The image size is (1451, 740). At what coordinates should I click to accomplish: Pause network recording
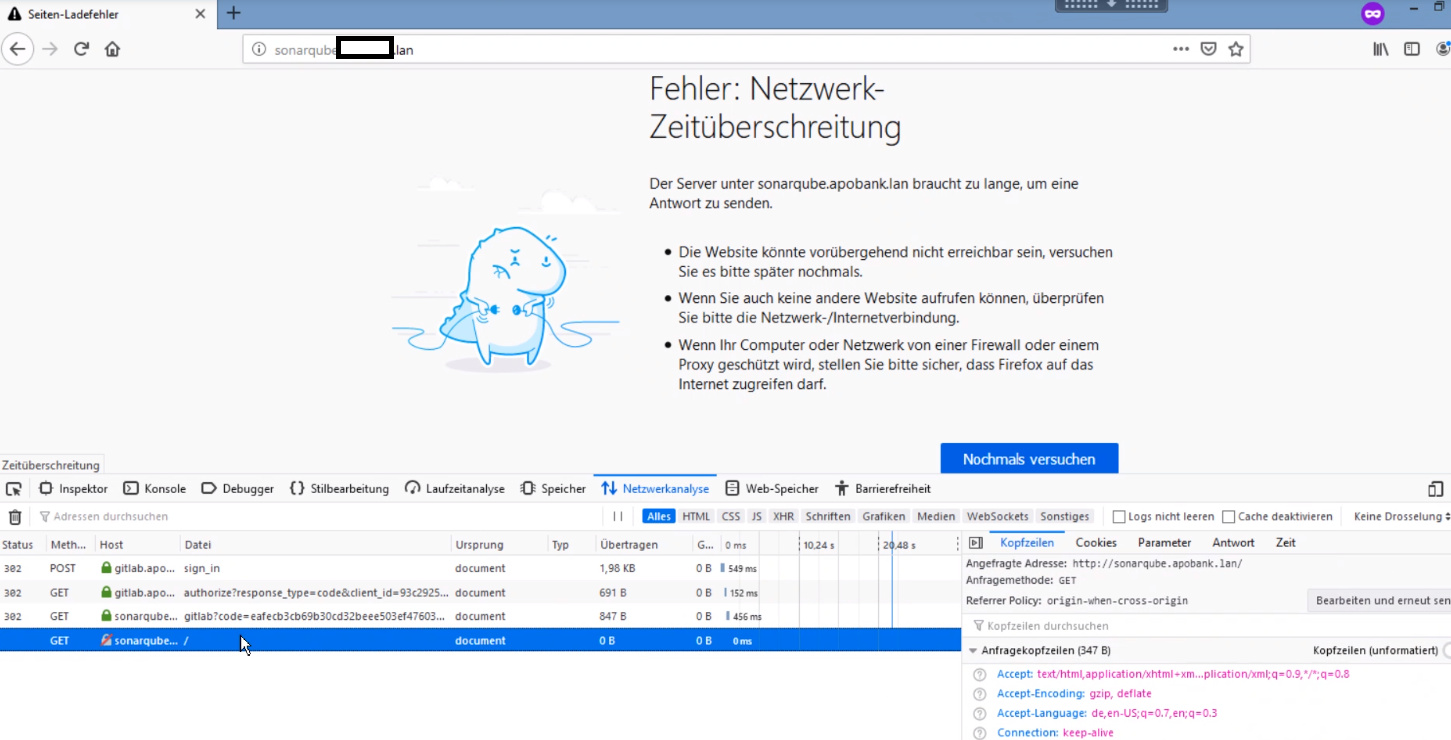[618, 517]
